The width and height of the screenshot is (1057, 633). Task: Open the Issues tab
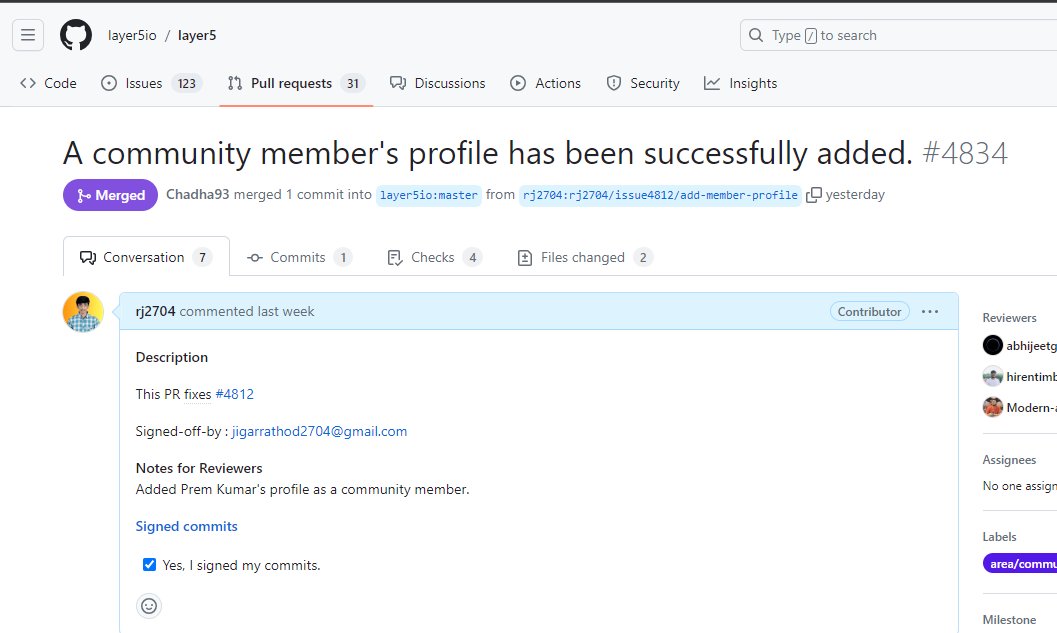coord(151,84)
